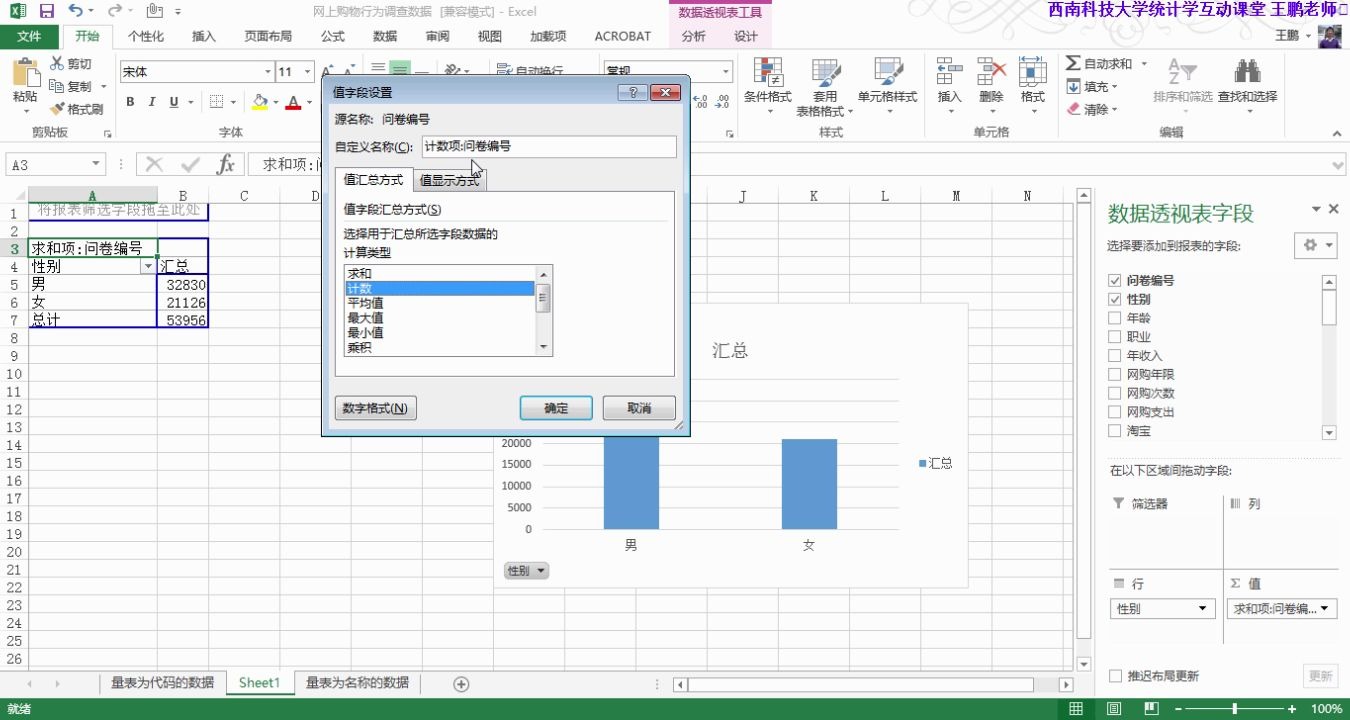Image resolution: width=1350 pixels, height=720 pixels.
Task: Click the 数字格式(N) button
Action: point(375,407)
